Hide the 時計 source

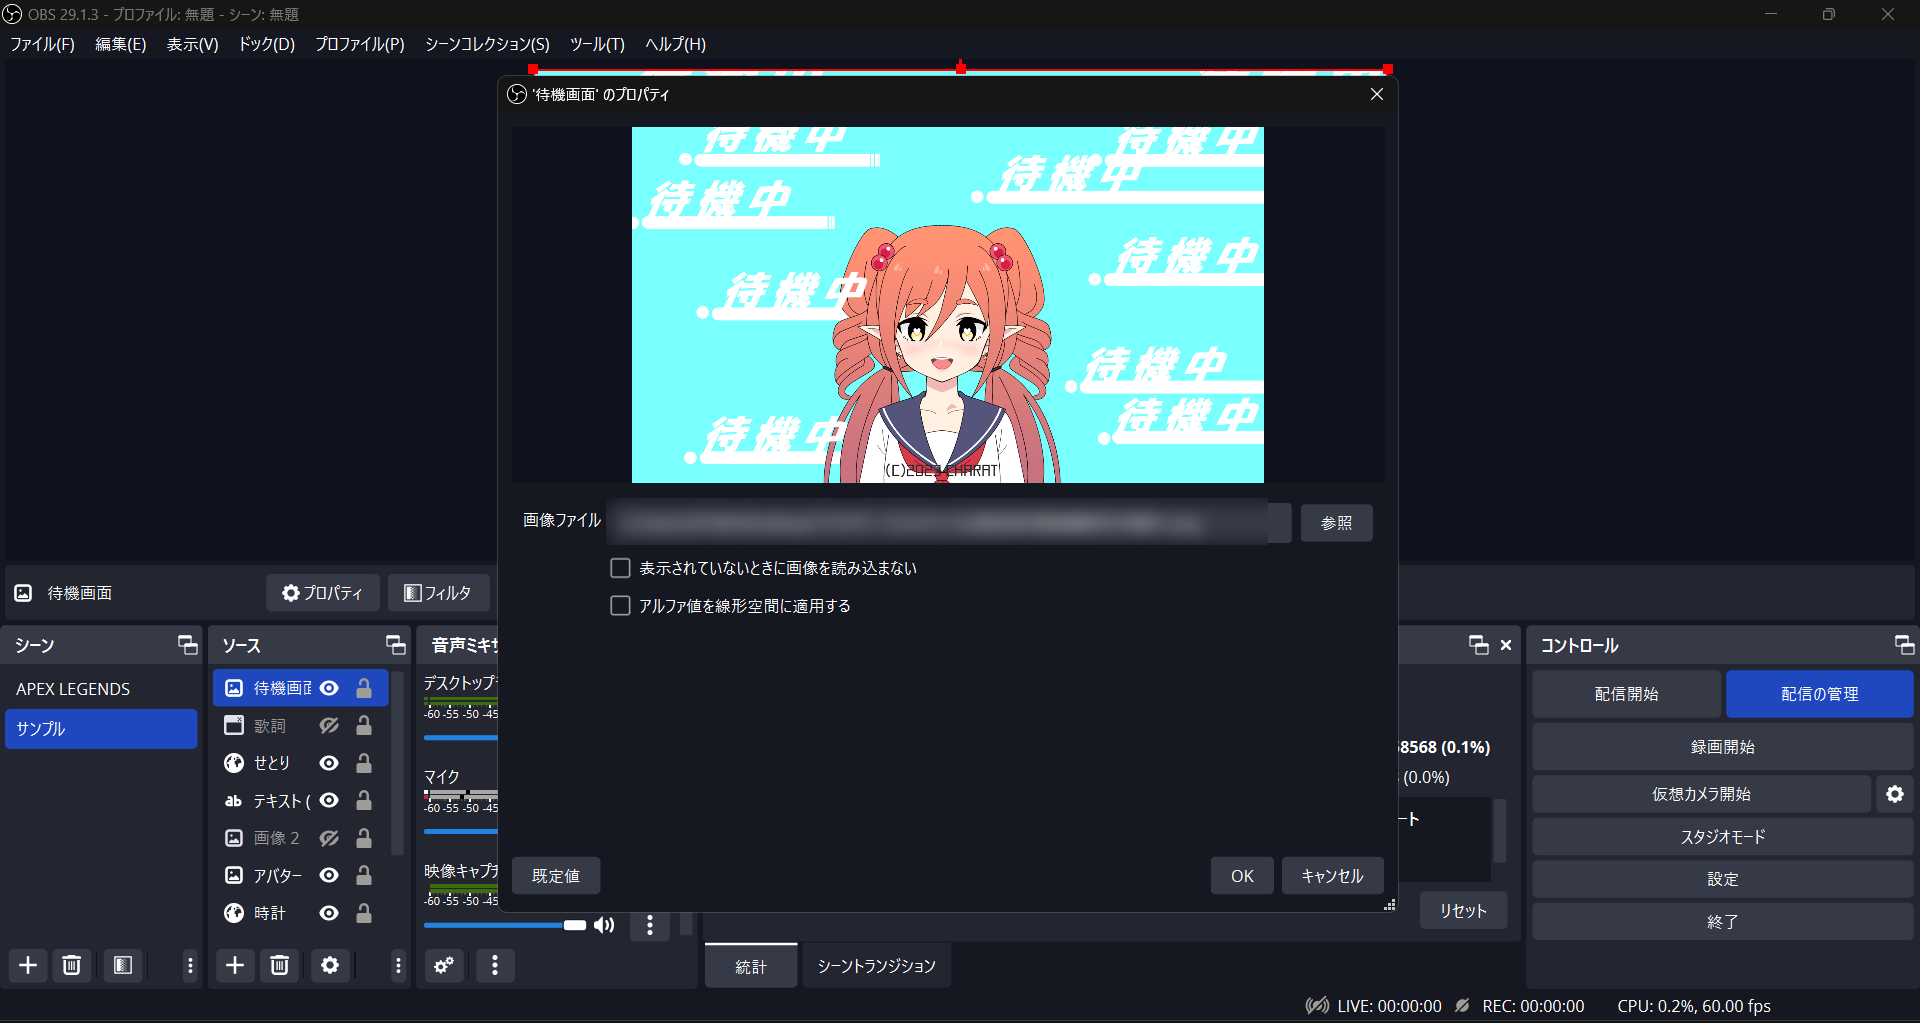point(329,913)
